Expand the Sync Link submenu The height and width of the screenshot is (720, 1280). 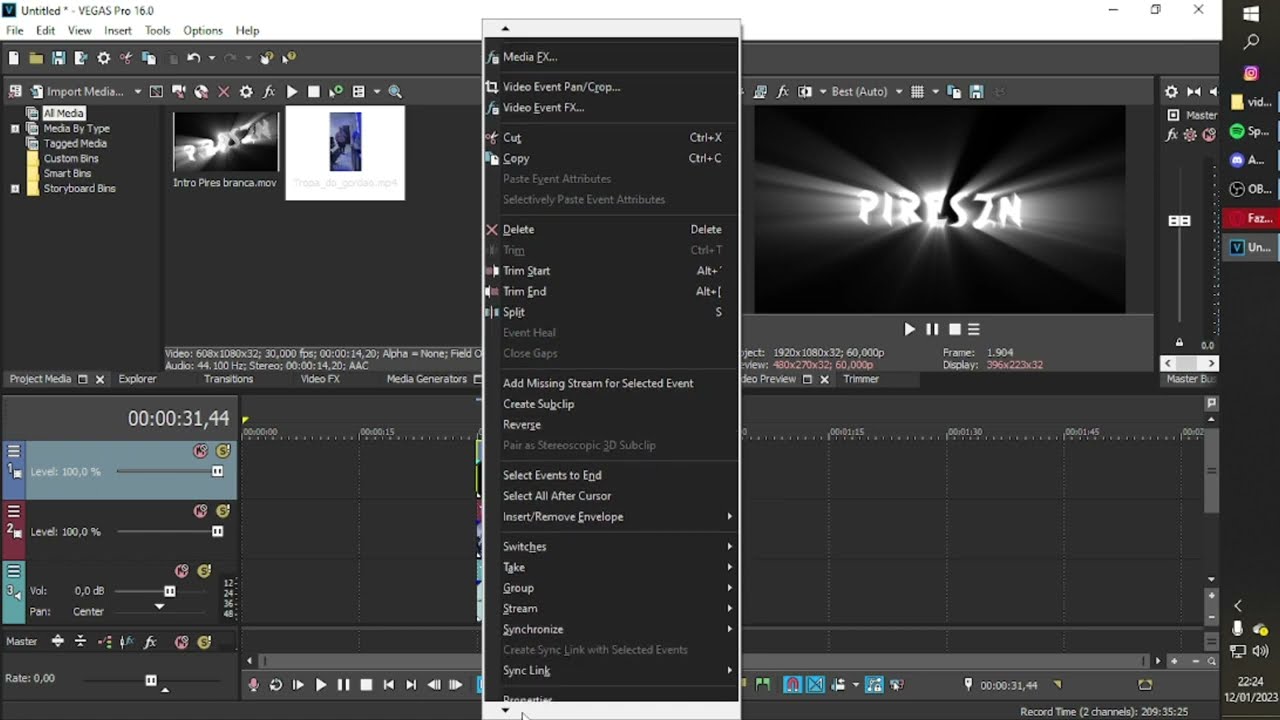point(612,670)
